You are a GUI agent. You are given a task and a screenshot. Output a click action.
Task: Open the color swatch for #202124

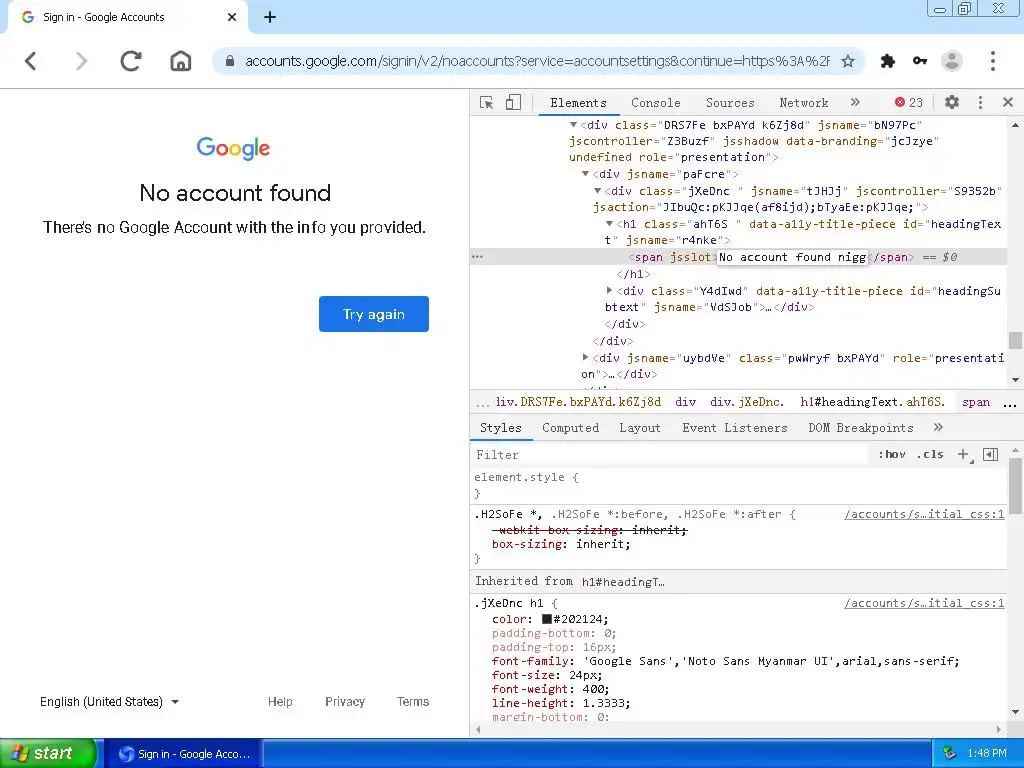point(547,619)
